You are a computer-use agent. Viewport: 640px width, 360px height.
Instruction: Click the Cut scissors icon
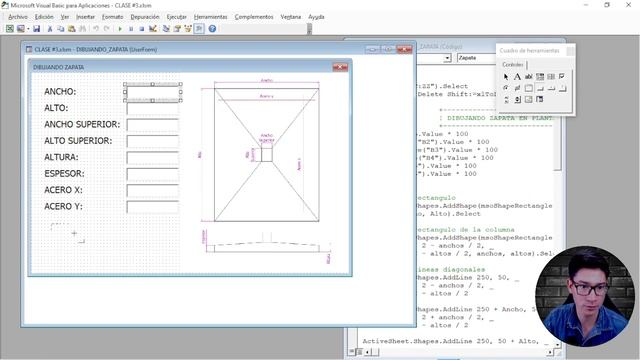50,29
